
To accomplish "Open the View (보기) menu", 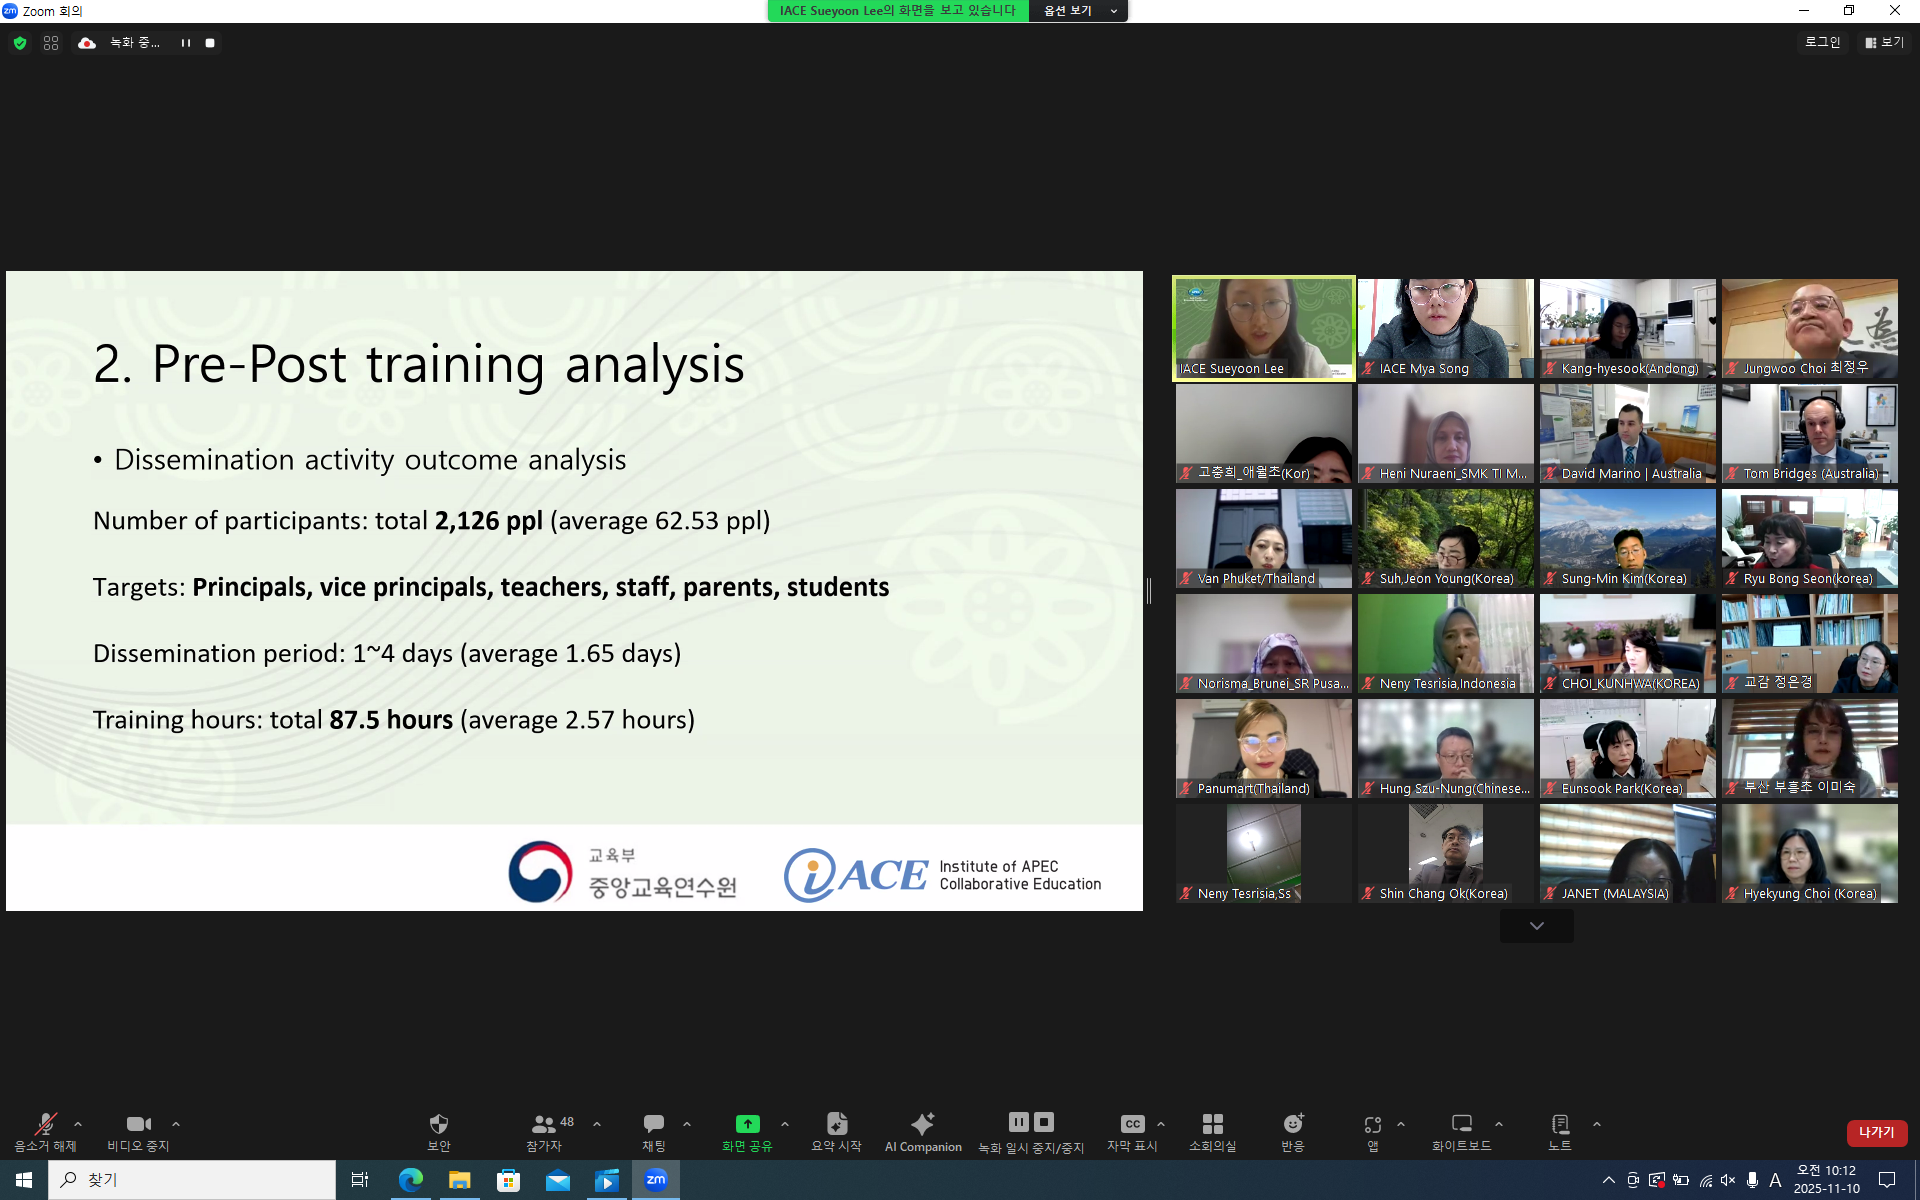I will point(1884,42).
